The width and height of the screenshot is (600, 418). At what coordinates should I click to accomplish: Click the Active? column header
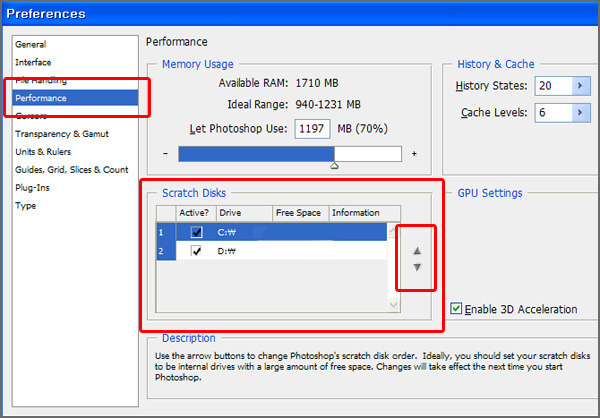pyautogui.click(x=196, y=213)
